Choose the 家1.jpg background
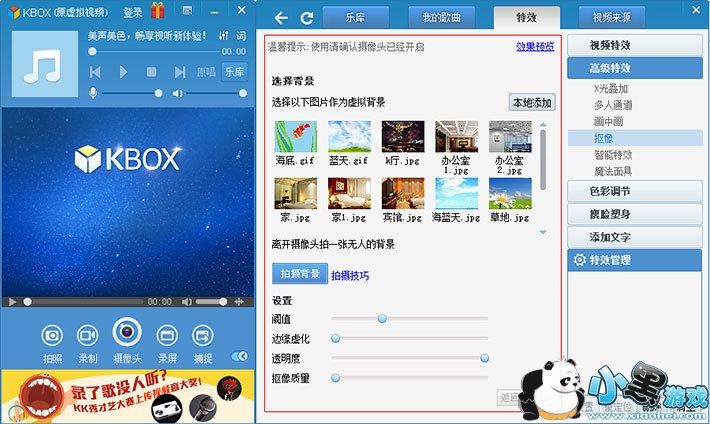The height and width of the screenshot is (424, 710). (x=349, y=193)
